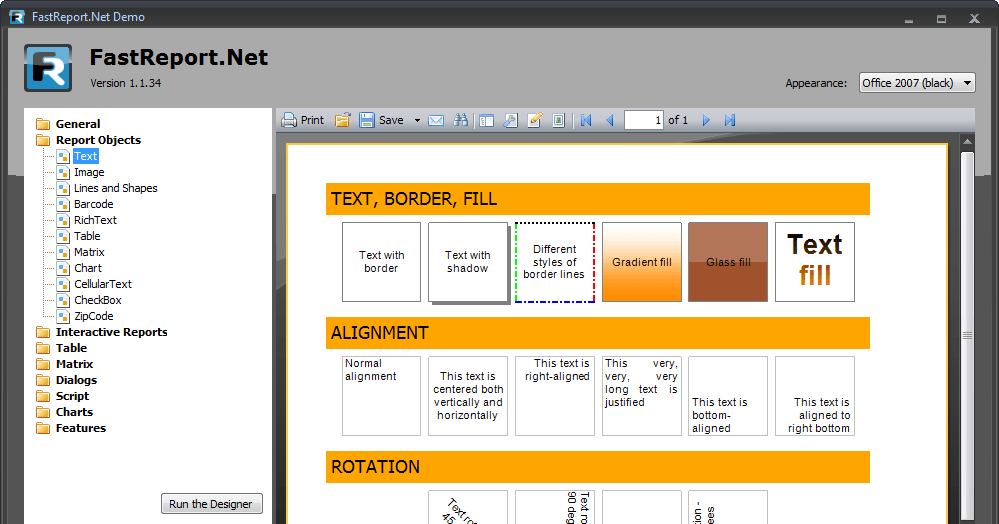Click the Run the Designer button
The height and width of the screenshot is (524, 999).
point(212,504)
